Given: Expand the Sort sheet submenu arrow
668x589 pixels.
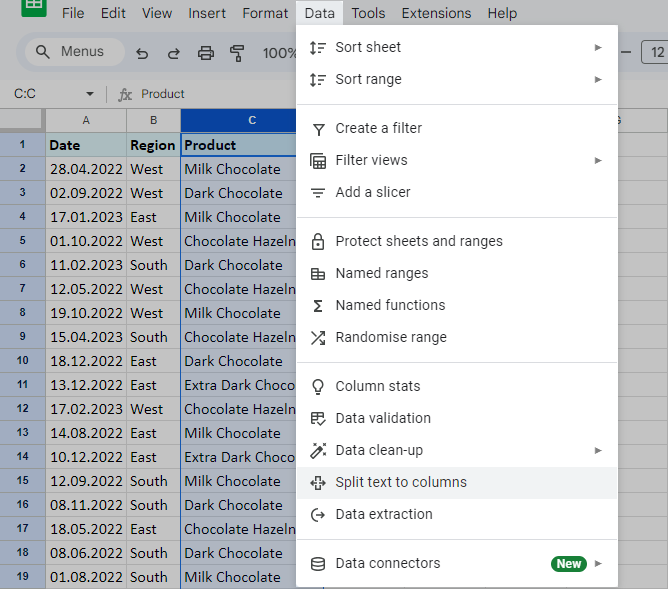Looking at the screenshot, I should pyautogui.click(x=598, y=47).
